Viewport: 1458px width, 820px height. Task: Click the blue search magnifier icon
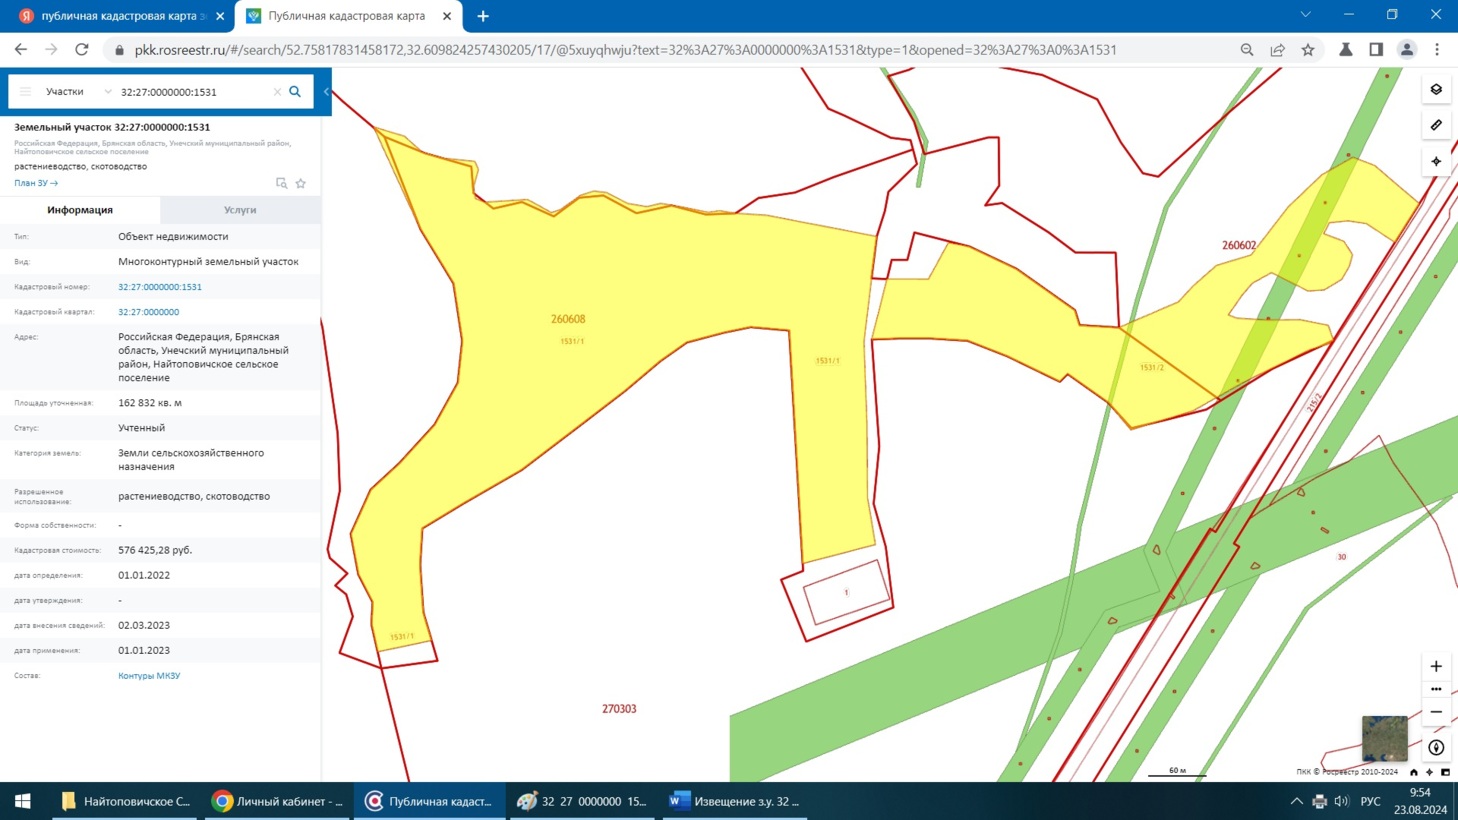point(295,92)
